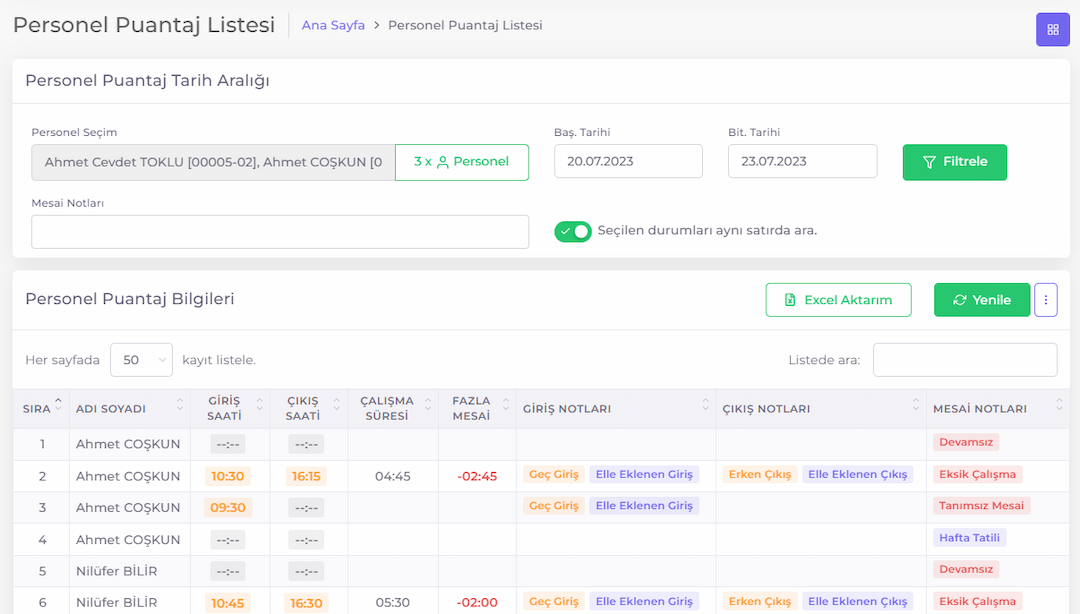This screenshot has height=614, width=1080.
Task: Sort by MESAİ NOTLARI column arrows
Action: point(1059,405)
